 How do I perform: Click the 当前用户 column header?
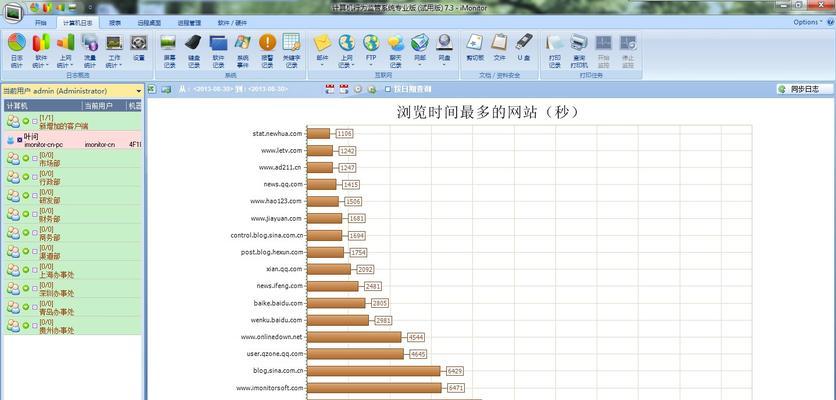point(103,106)
